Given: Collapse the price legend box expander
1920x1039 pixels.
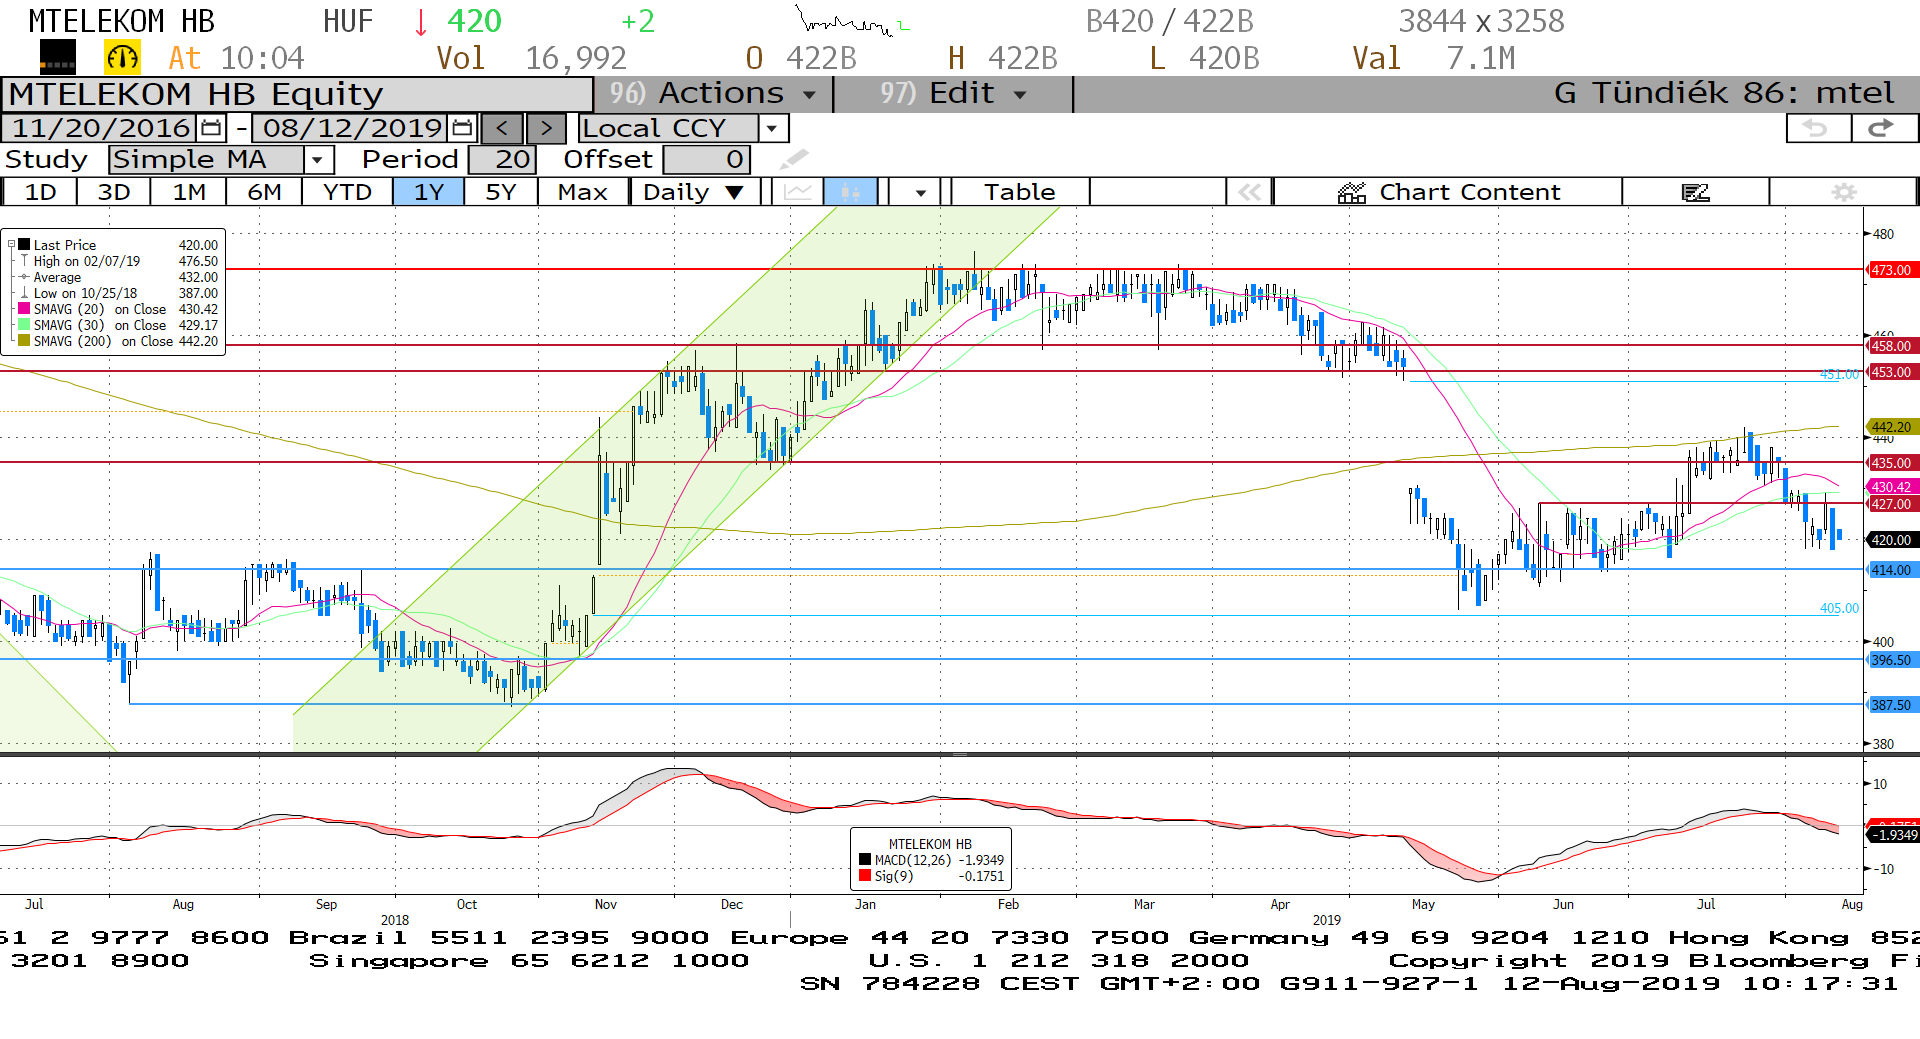Looking at the screenshot, I should tap(11, 244).
